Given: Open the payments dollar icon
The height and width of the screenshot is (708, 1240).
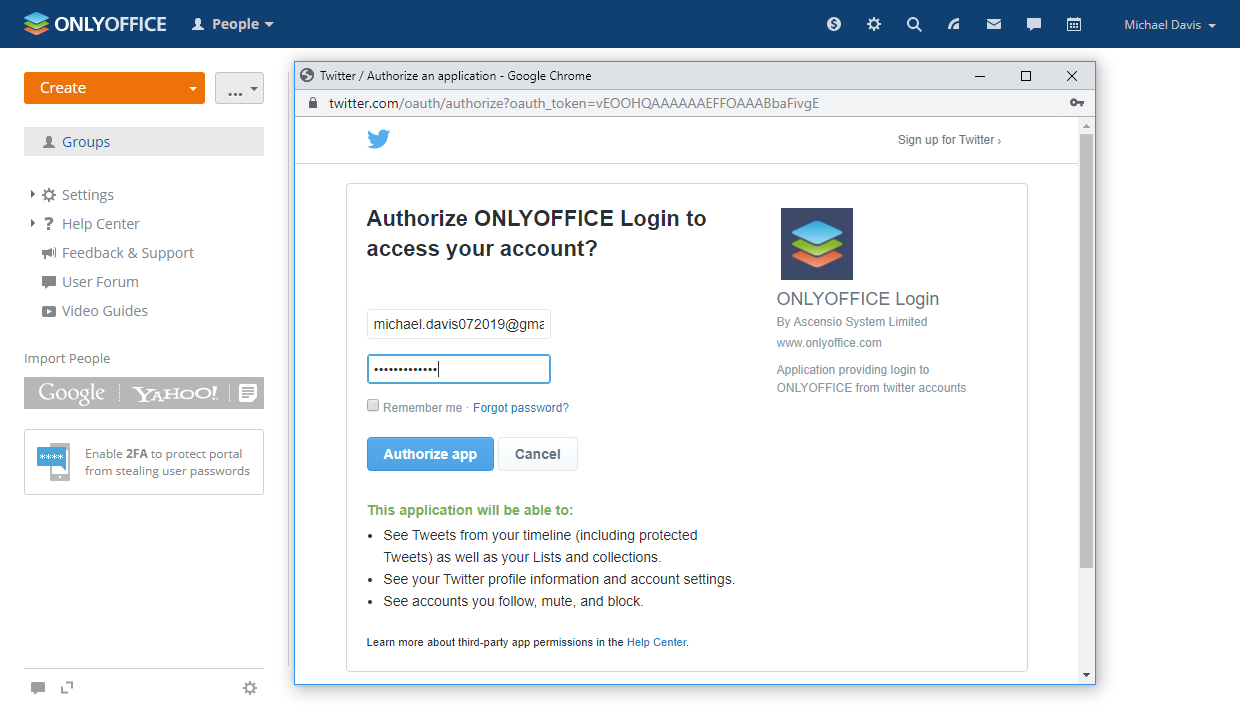Looking at the screenshot, I should (834, 24).
